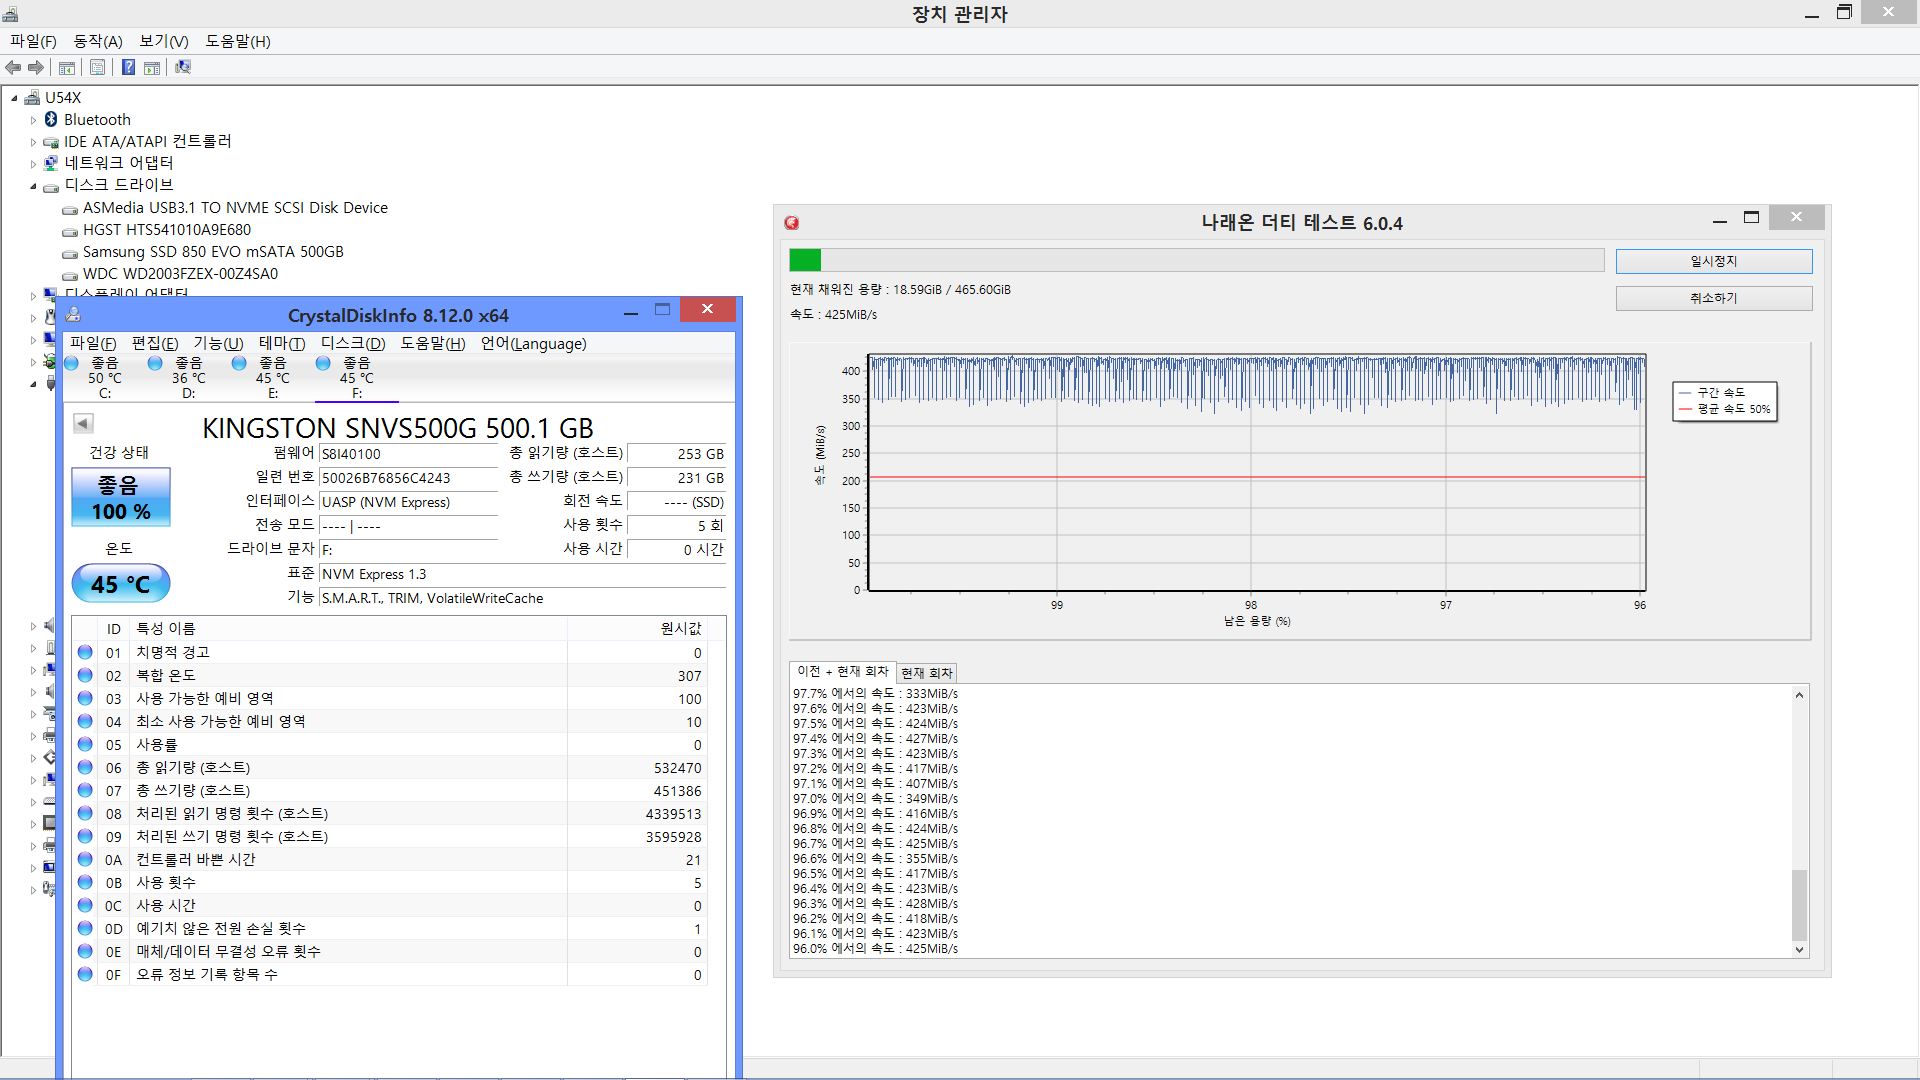Image resolution: width=1920 pixels, height=1080 pixels.
Task: Open CrystalDiskInfo 편집(E) menu
Action: click(x=155, y=343)
